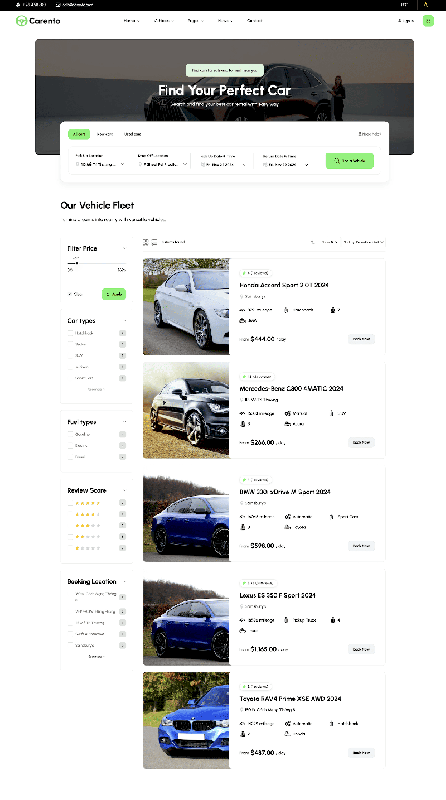Click the email icon in the top bar
Viewport: 446px width, 800px height.
coord(58,5)
